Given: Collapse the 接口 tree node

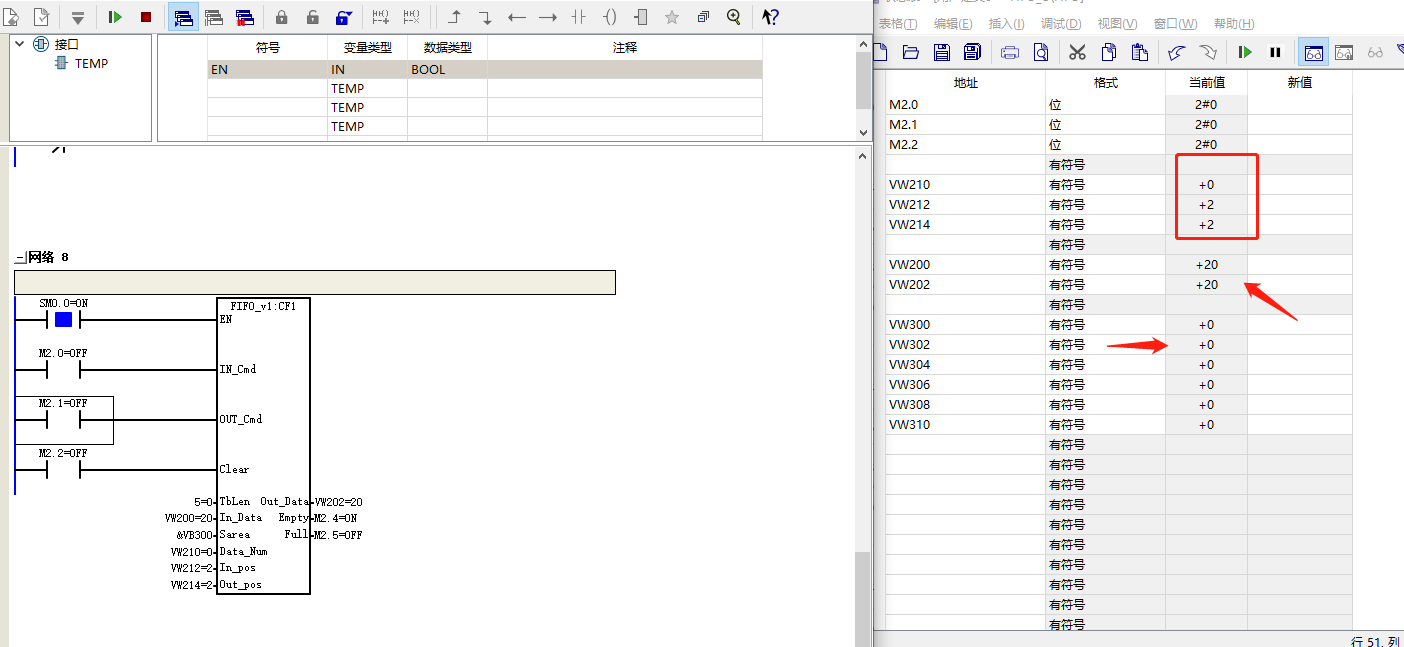Looking at the screenshot, I should pyautogui.click(x=18, y=44).
